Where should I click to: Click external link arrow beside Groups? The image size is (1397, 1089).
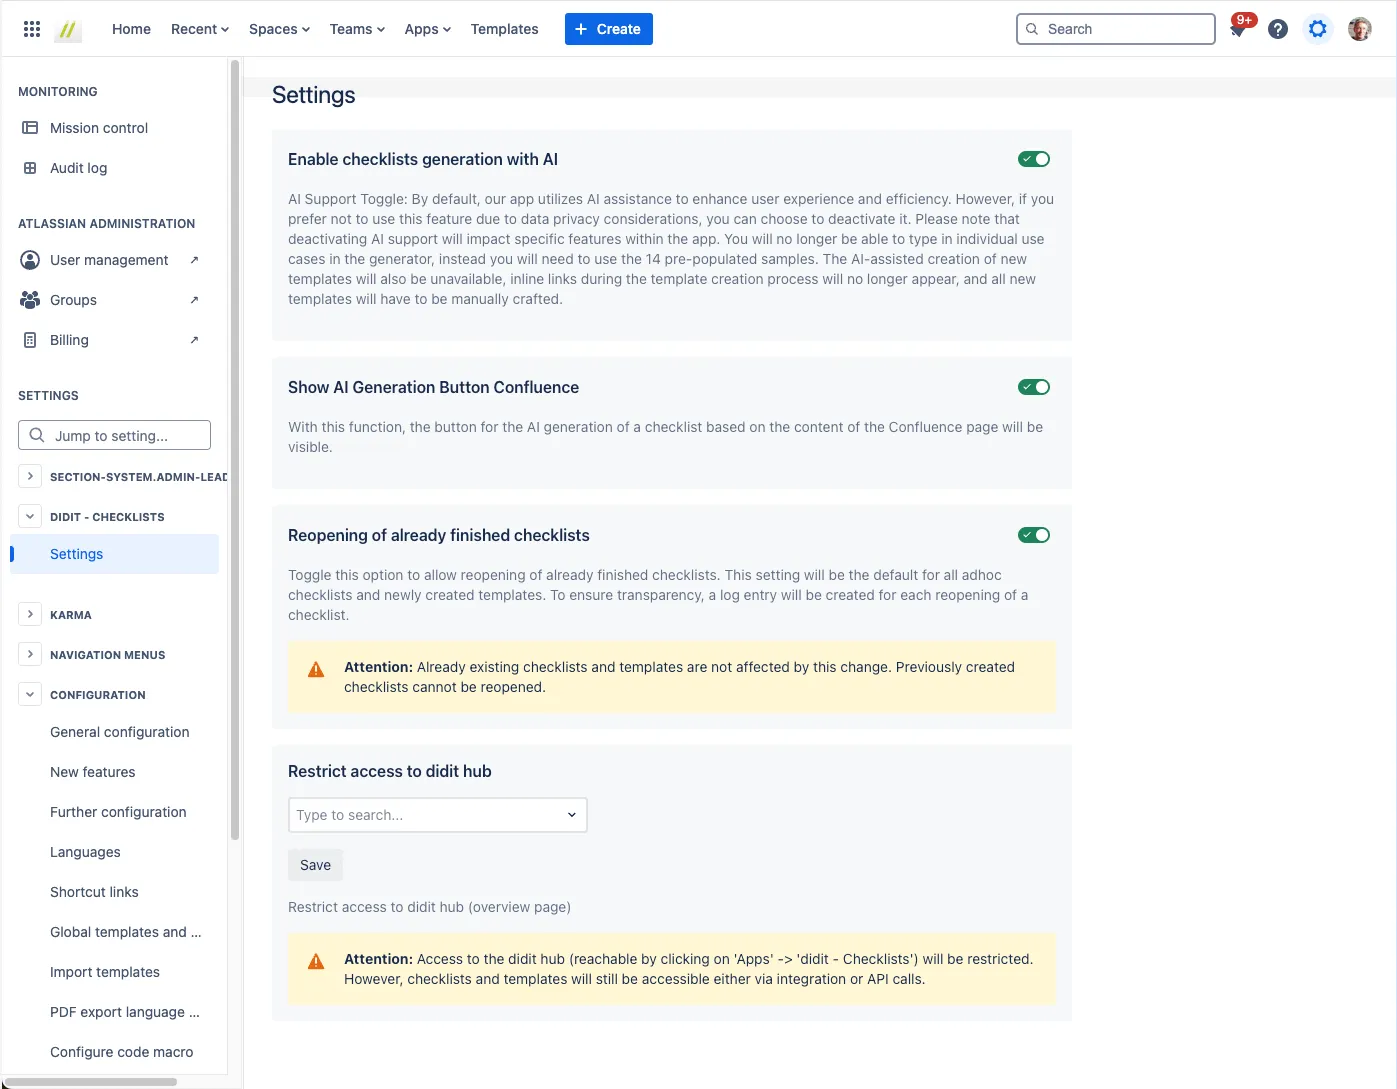(x=194, y=300)
